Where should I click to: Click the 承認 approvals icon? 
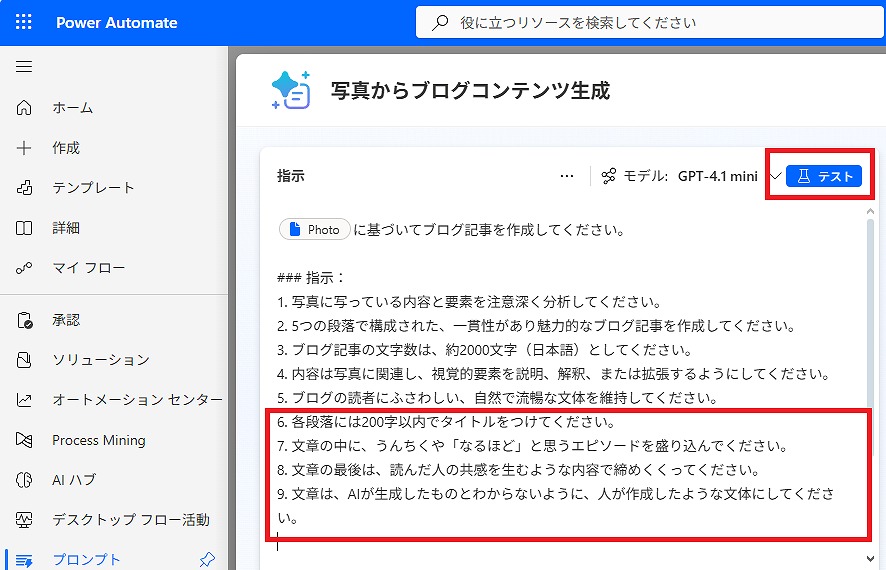[25, 320]
